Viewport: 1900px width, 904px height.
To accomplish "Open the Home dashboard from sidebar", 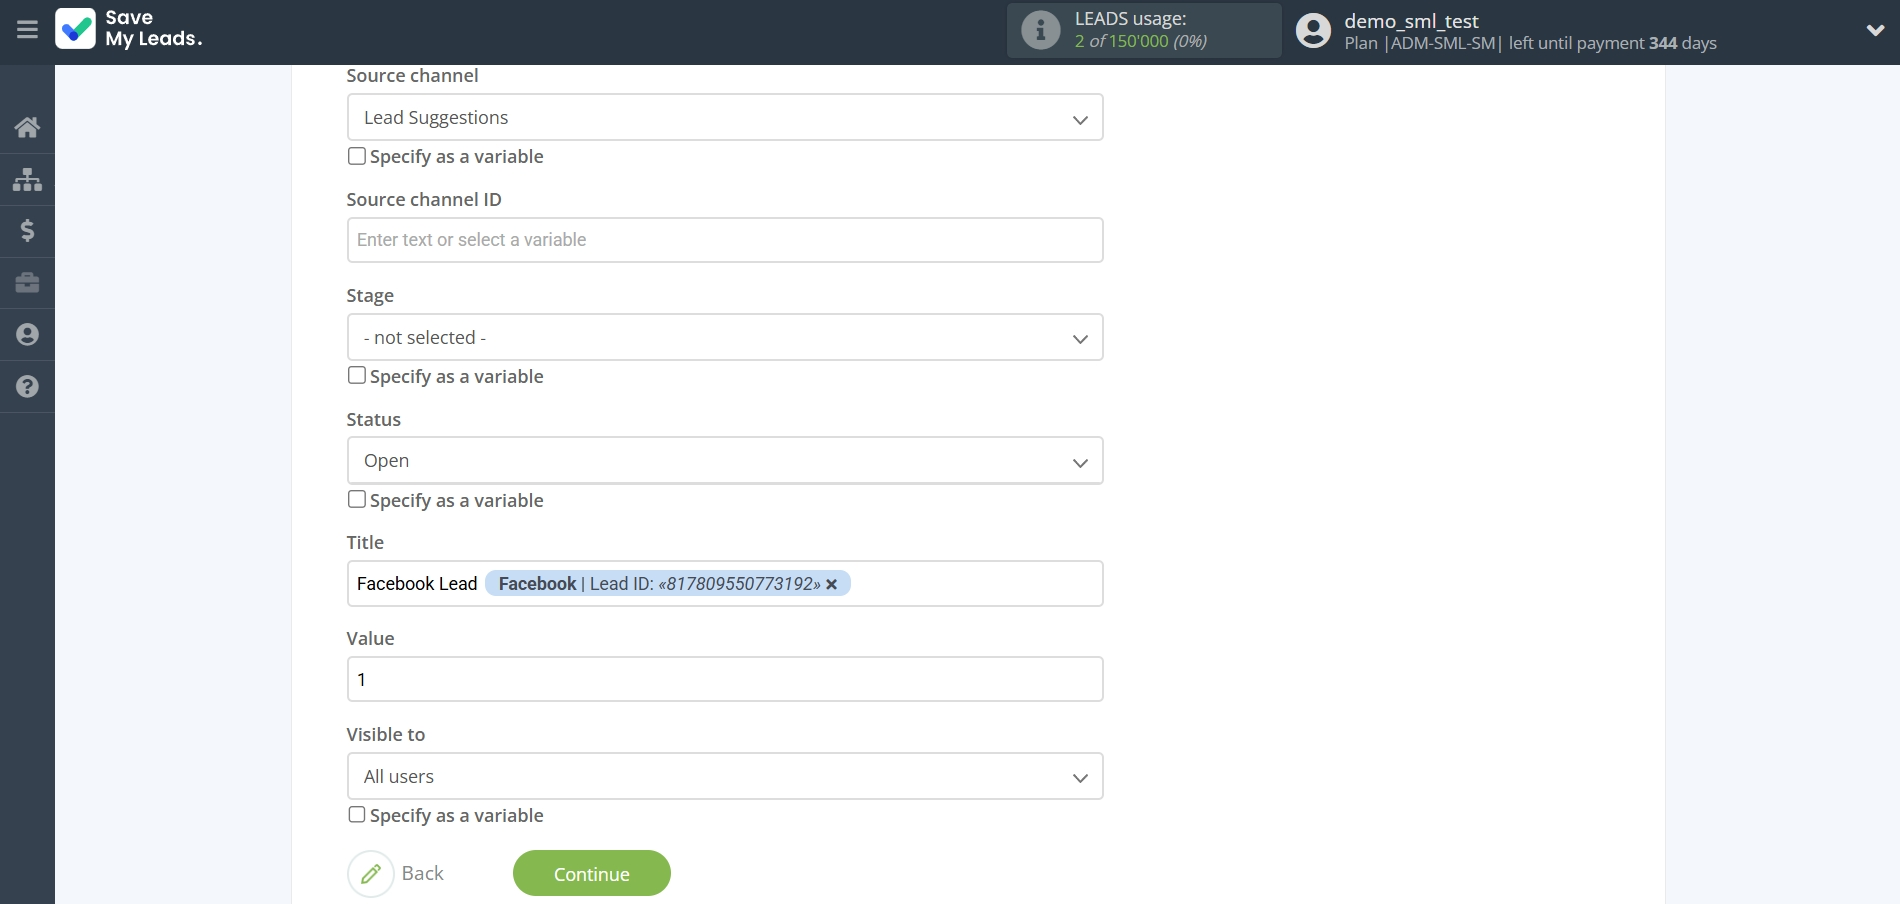I will (27, 127).
